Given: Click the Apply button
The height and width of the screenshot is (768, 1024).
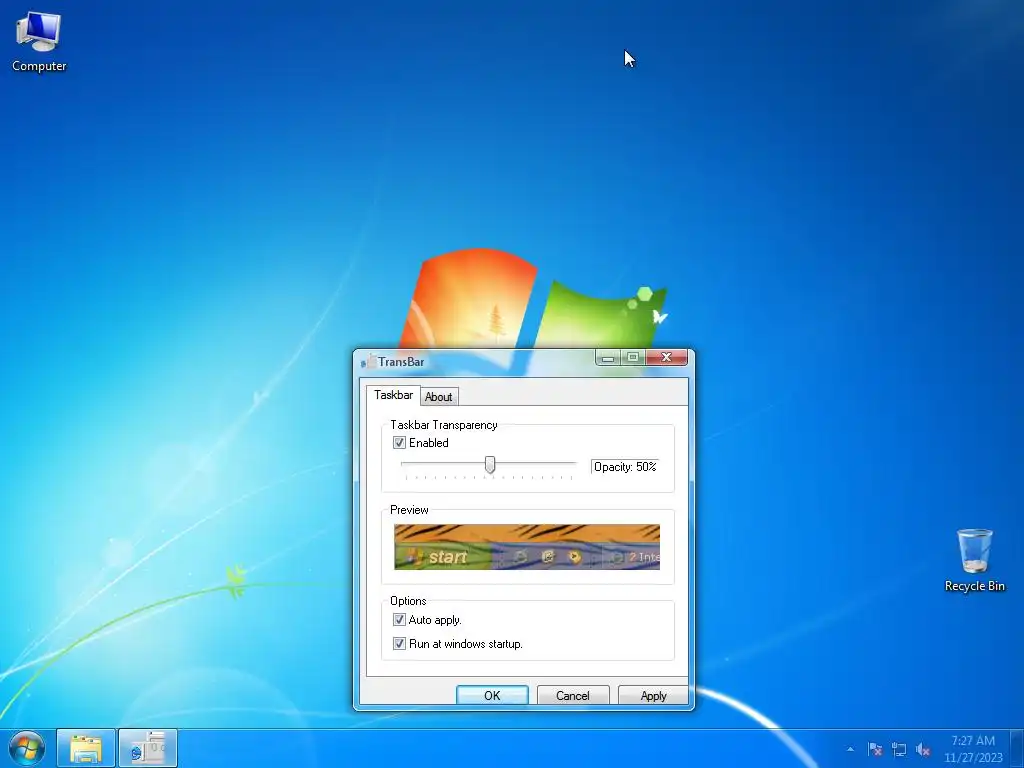Looking at the screenshot, I should point(653,696).
